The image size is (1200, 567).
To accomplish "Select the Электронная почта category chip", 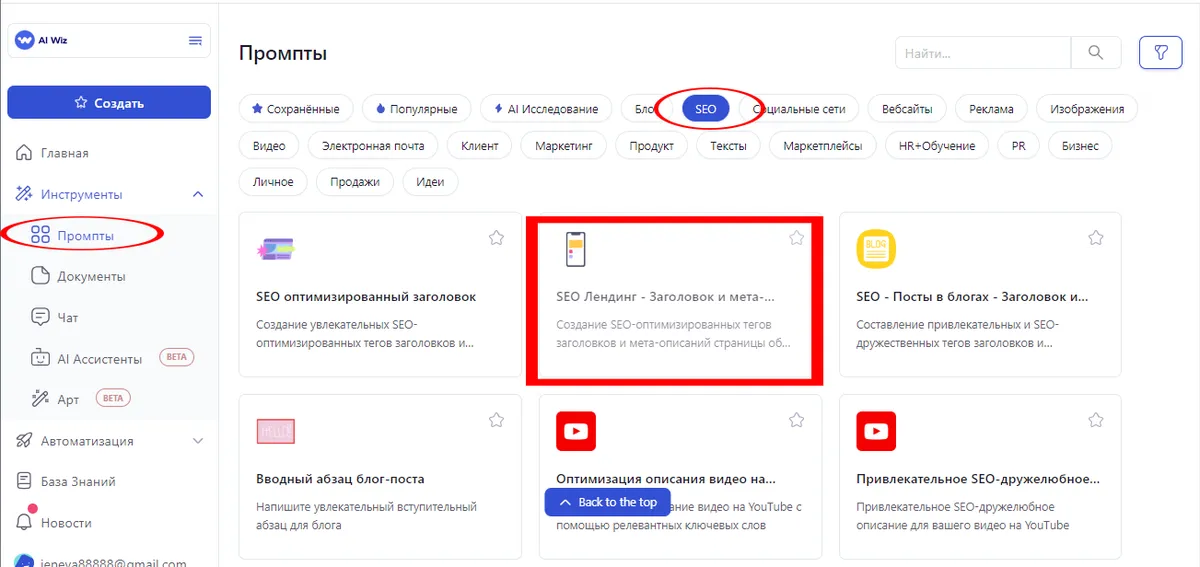I will 373,146.
